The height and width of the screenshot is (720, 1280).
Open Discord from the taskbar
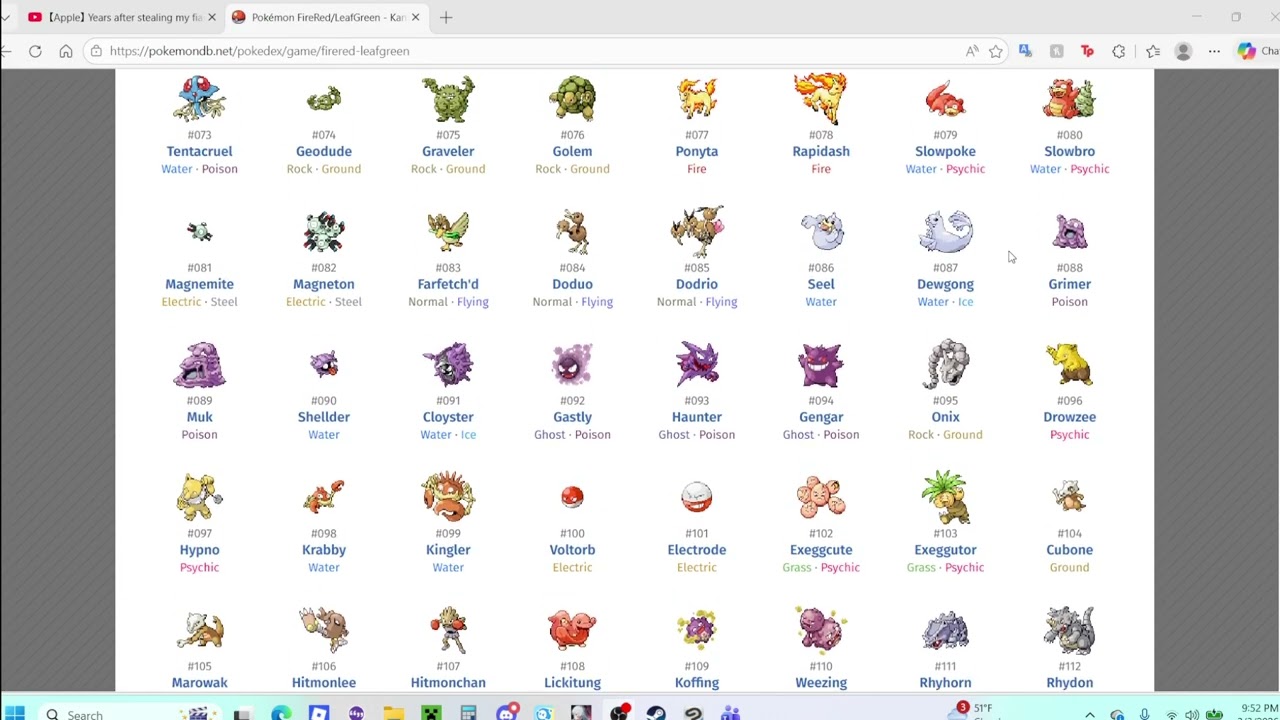tap(506, 713)
